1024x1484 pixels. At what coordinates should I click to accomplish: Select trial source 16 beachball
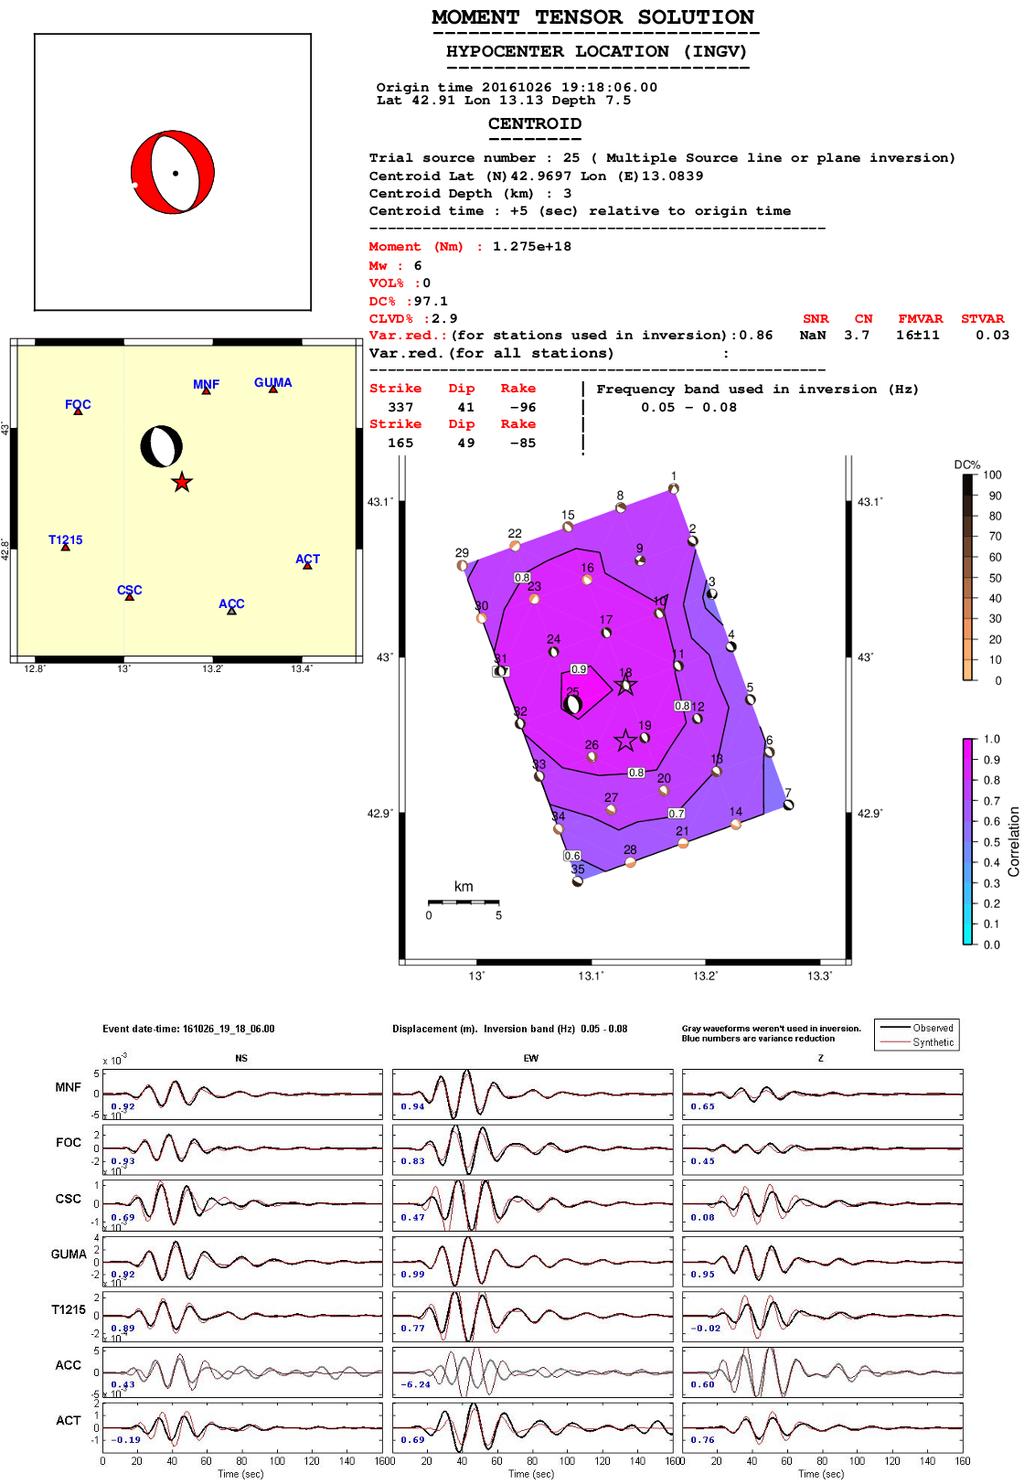[x=587, y=580]
